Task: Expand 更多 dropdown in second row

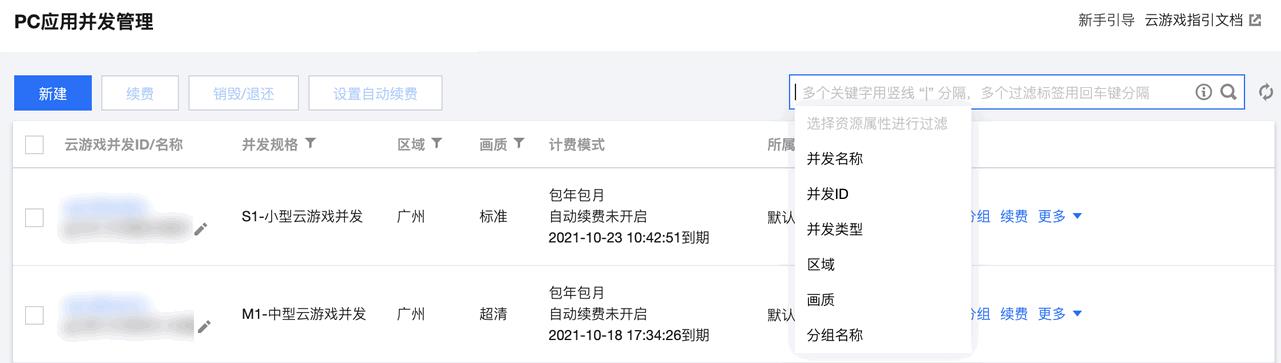Action: [x=1060, y=314]
